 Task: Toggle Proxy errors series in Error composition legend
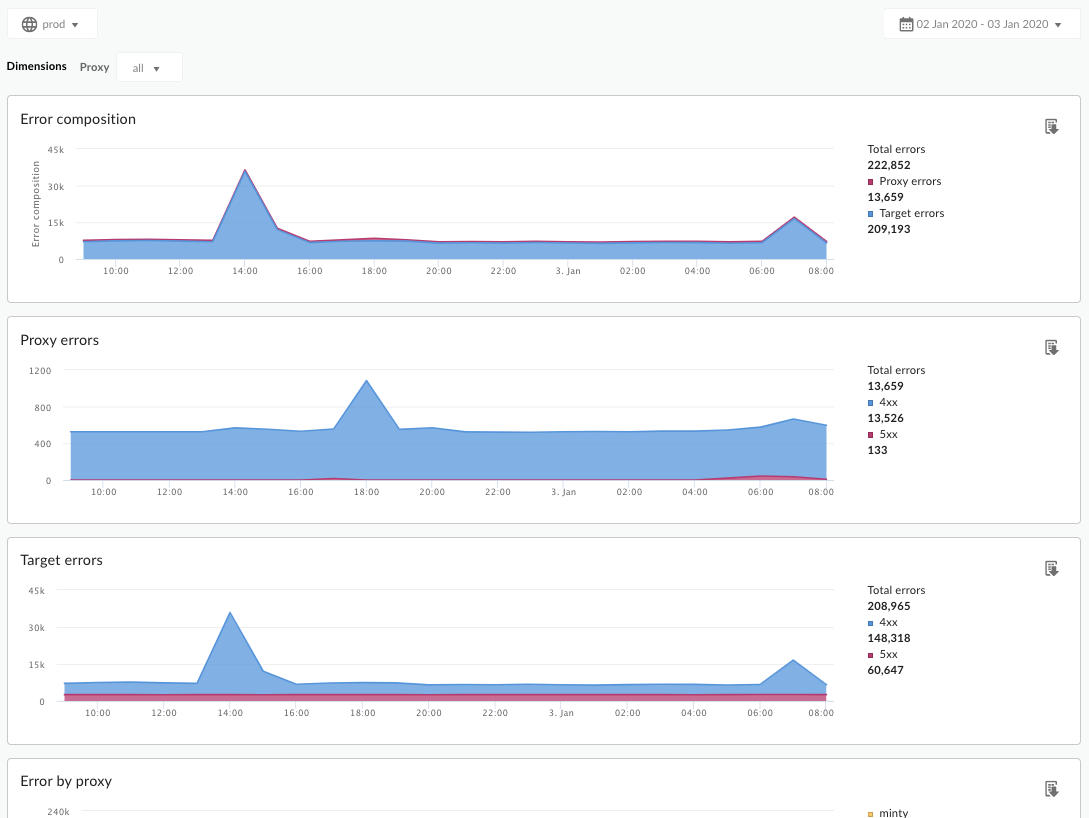[909, 181]
